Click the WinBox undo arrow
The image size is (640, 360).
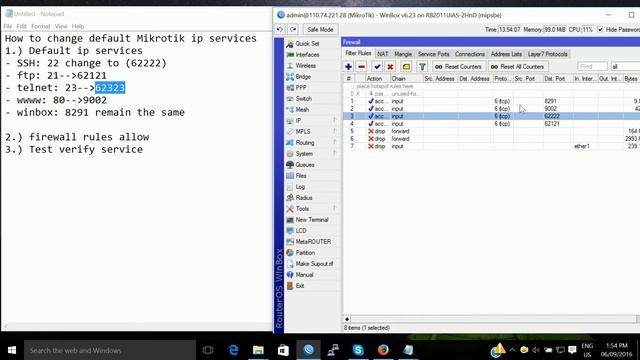pos(280,29)
